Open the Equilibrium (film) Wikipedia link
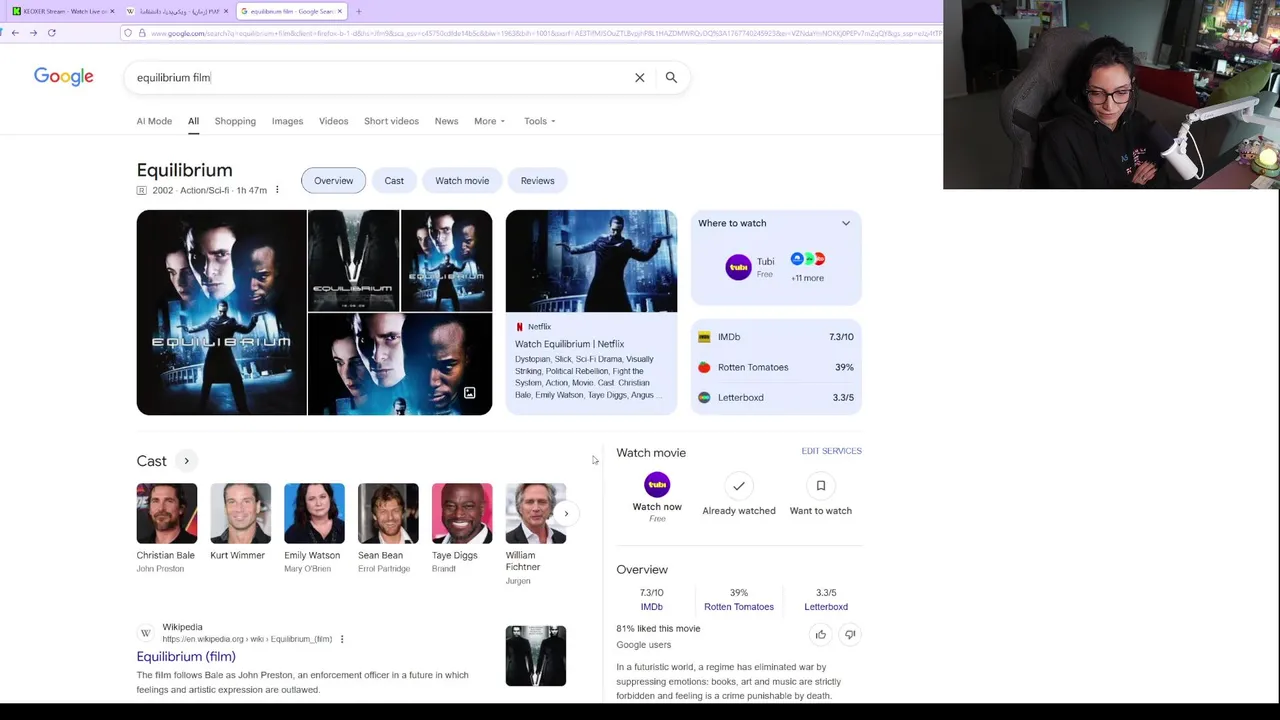 186,657
